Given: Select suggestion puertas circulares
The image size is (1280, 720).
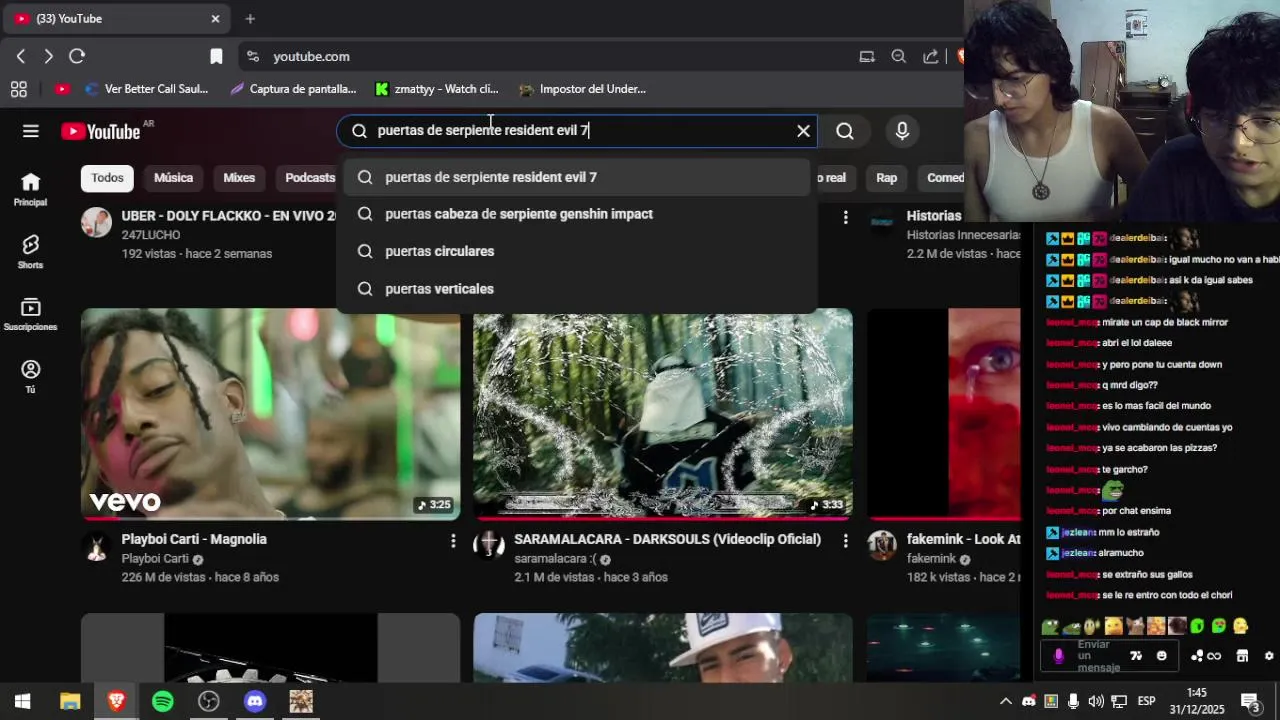Looking at the screenshot, I should point(577,251).
